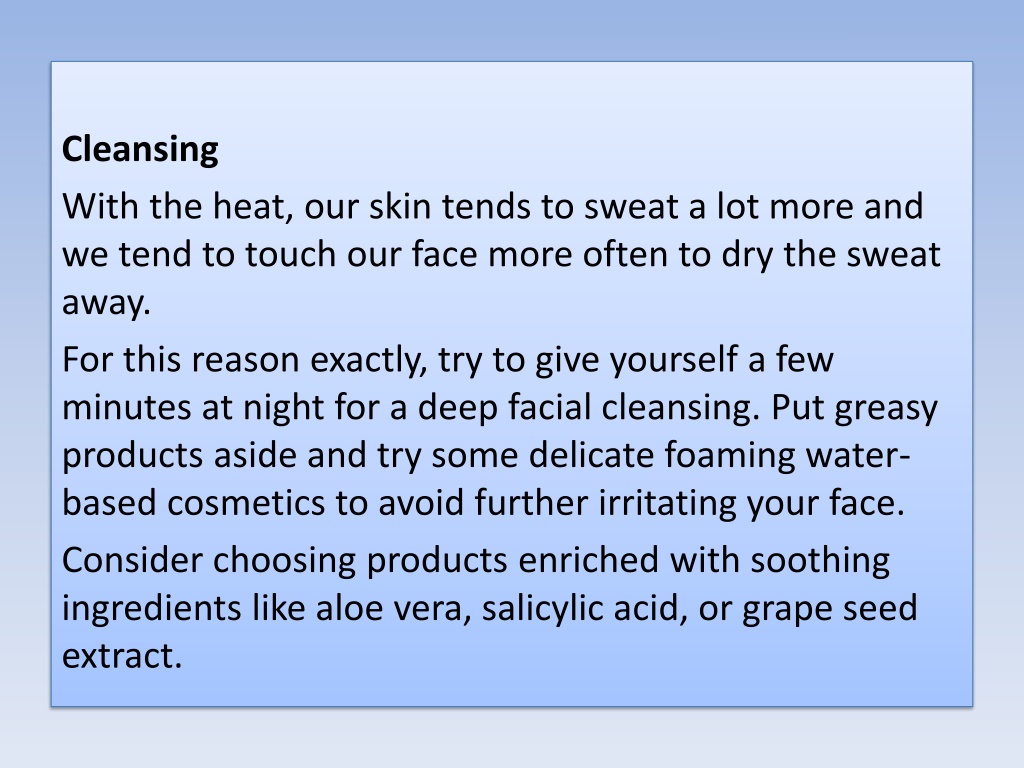Click the empty area above the Cleansing heading
Image resolution: width=1024 pixels, height=768 pixels.
click(x=512, y=95)
